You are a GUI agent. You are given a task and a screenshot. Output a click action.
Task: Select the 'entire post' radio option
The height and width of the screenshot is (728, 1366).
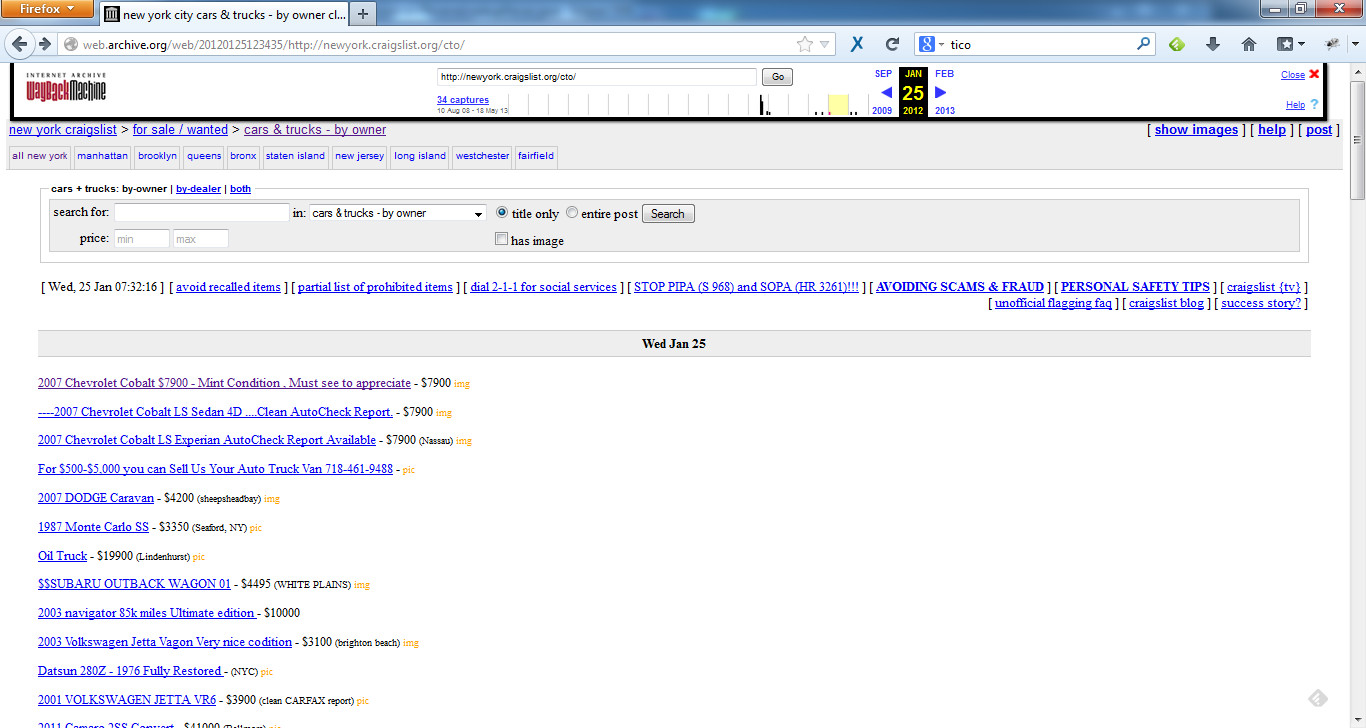click(572, 213)
